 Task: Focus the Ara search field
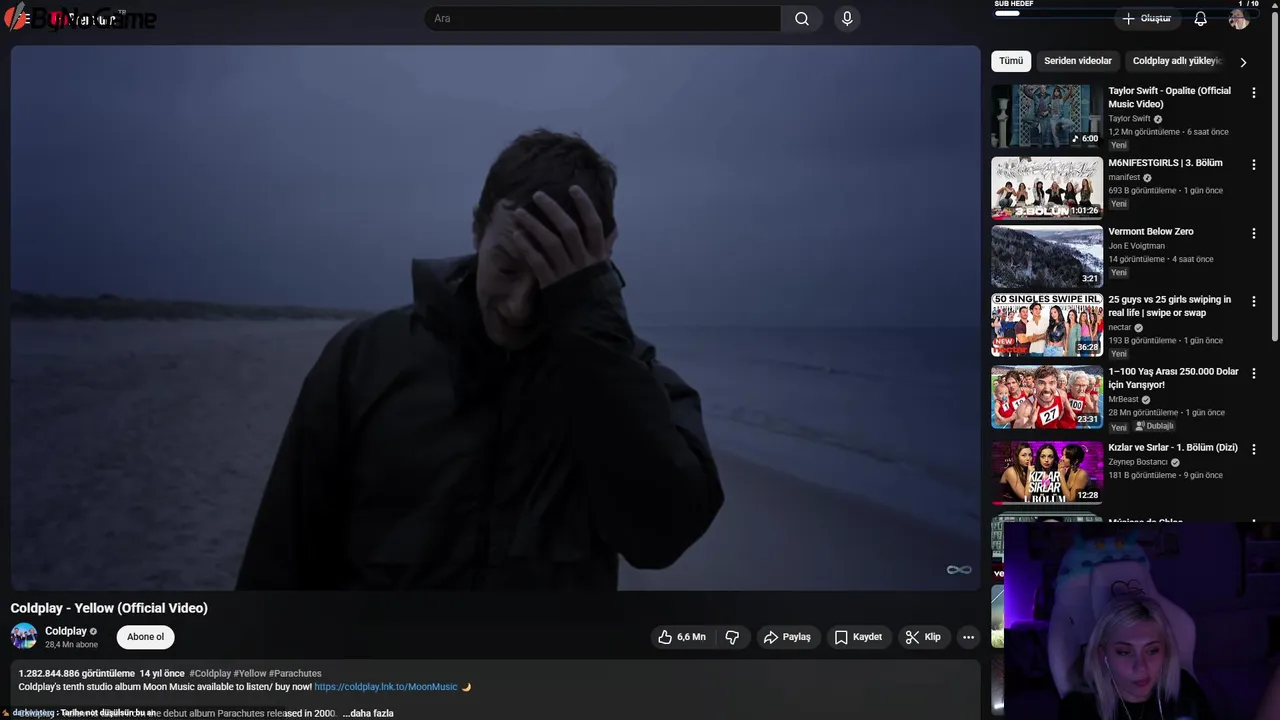point(603,19)
